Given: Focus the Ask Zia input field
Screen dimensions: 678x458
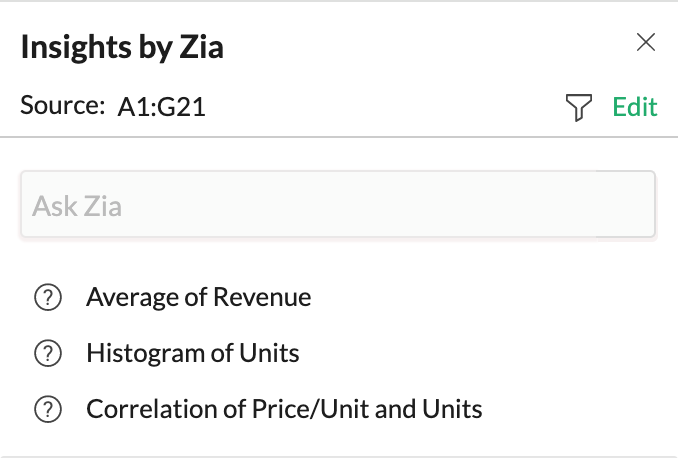Looking at the screenshot, I should [310, 206].
